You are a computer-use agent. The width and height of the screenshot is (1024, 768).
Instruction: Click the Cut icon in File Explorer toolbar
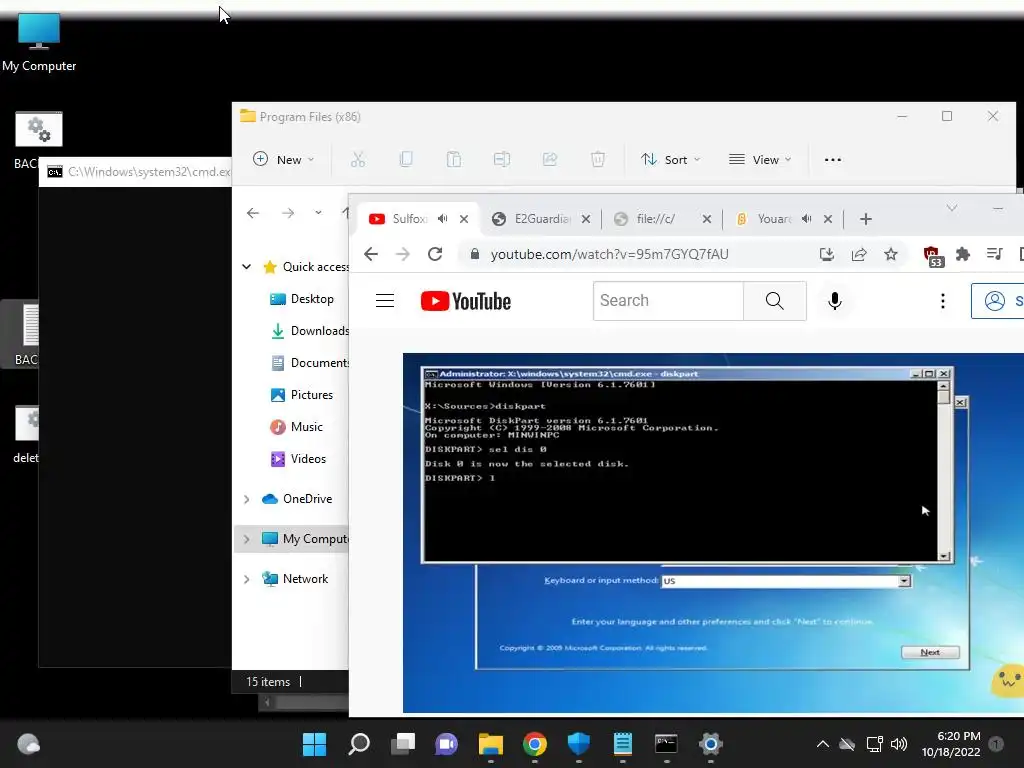click(358, 159)
